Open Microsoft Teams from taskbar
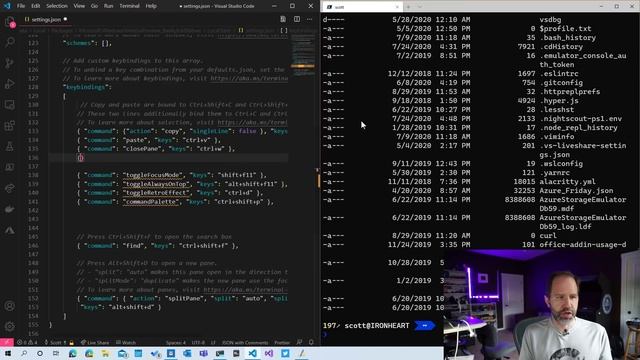This screenshot has height=360, width=640. [x=204, y=353]
